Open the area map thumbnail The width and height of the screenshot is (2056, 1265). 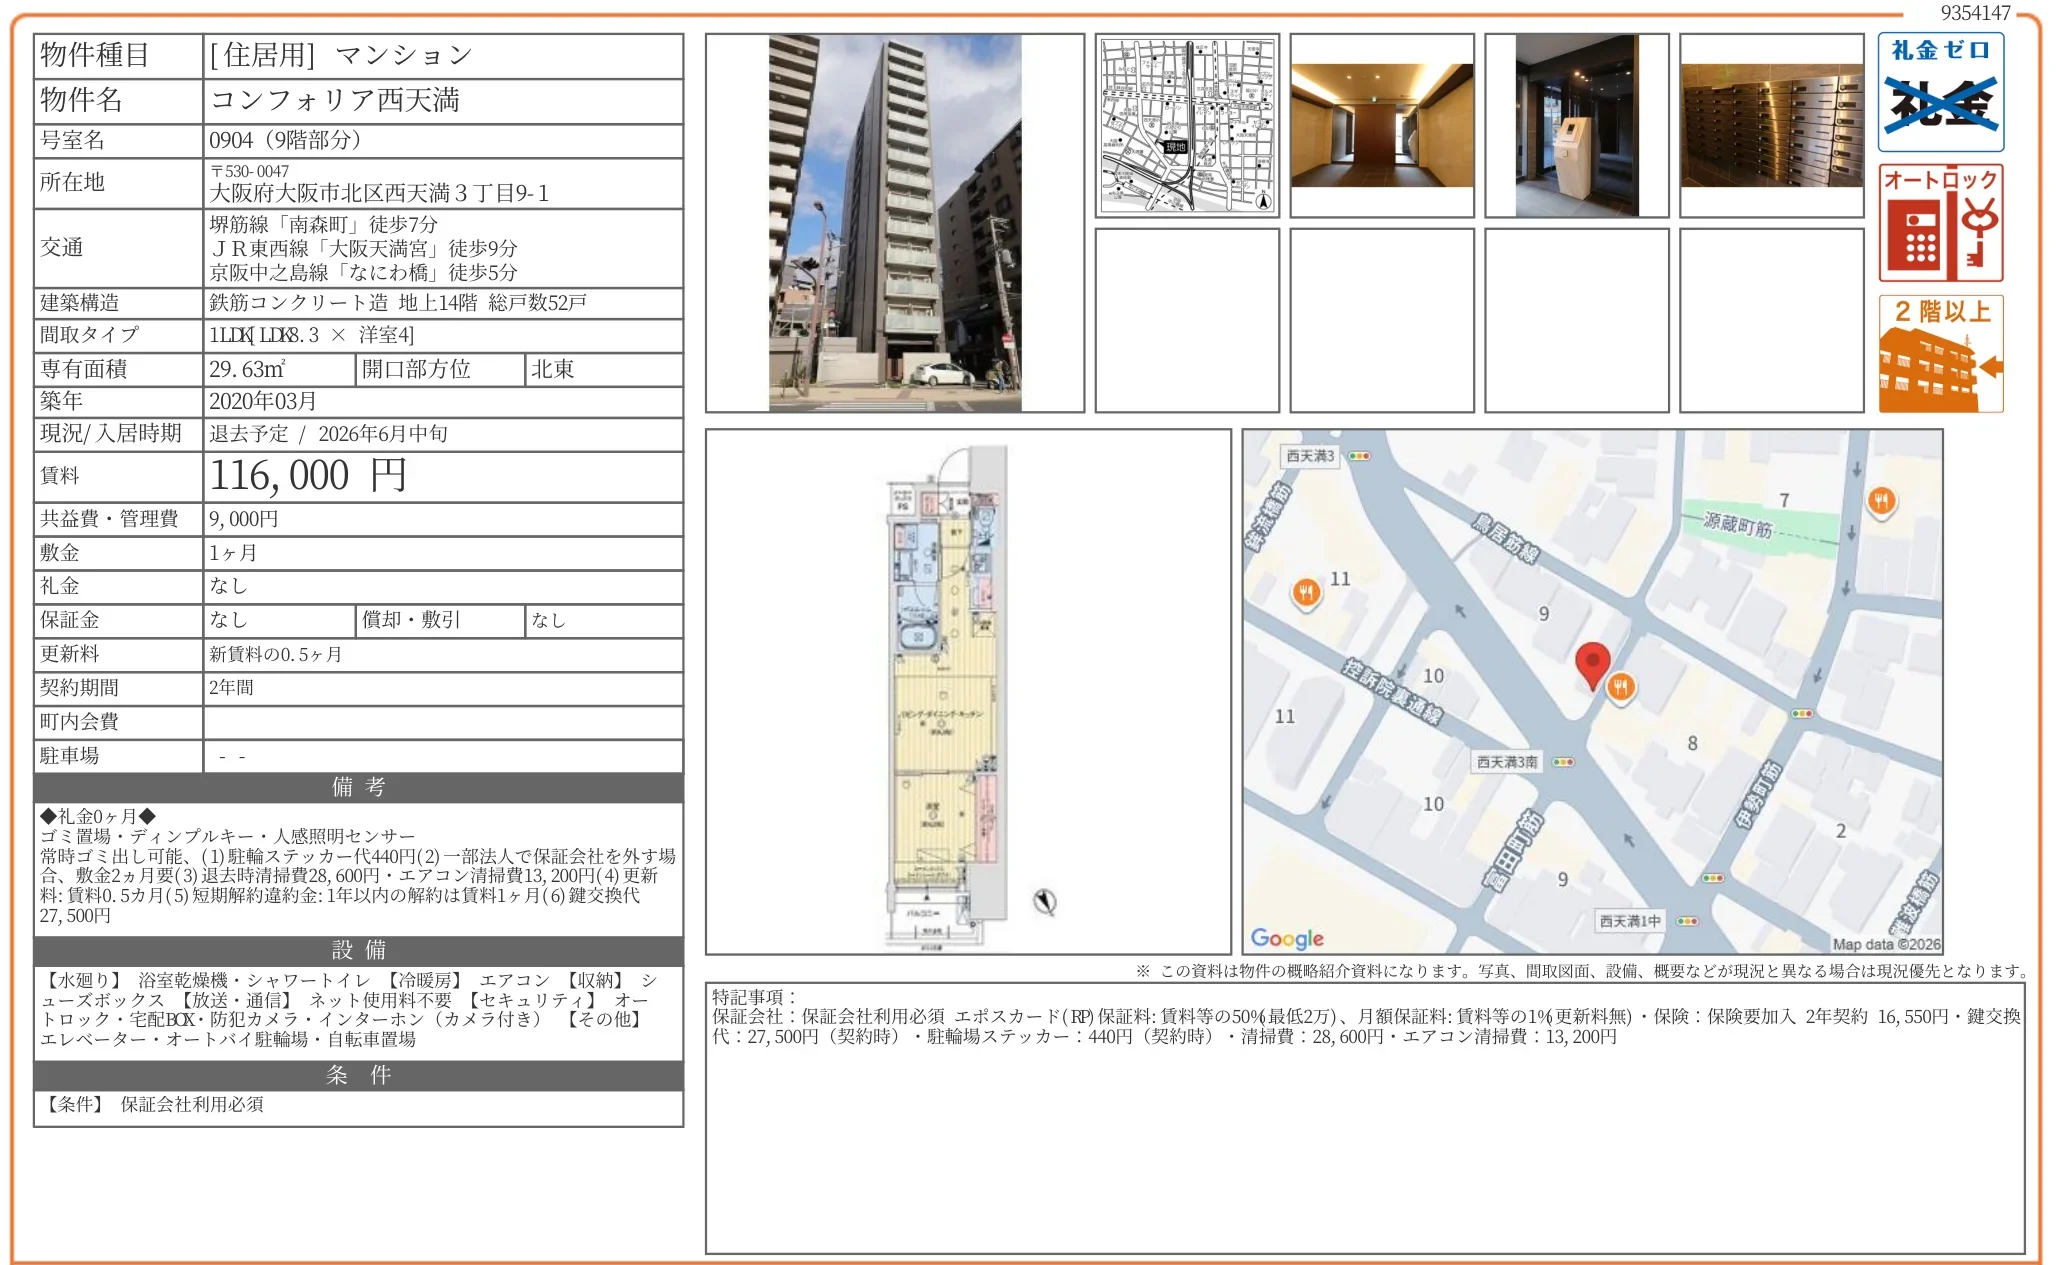(1187, 126)
